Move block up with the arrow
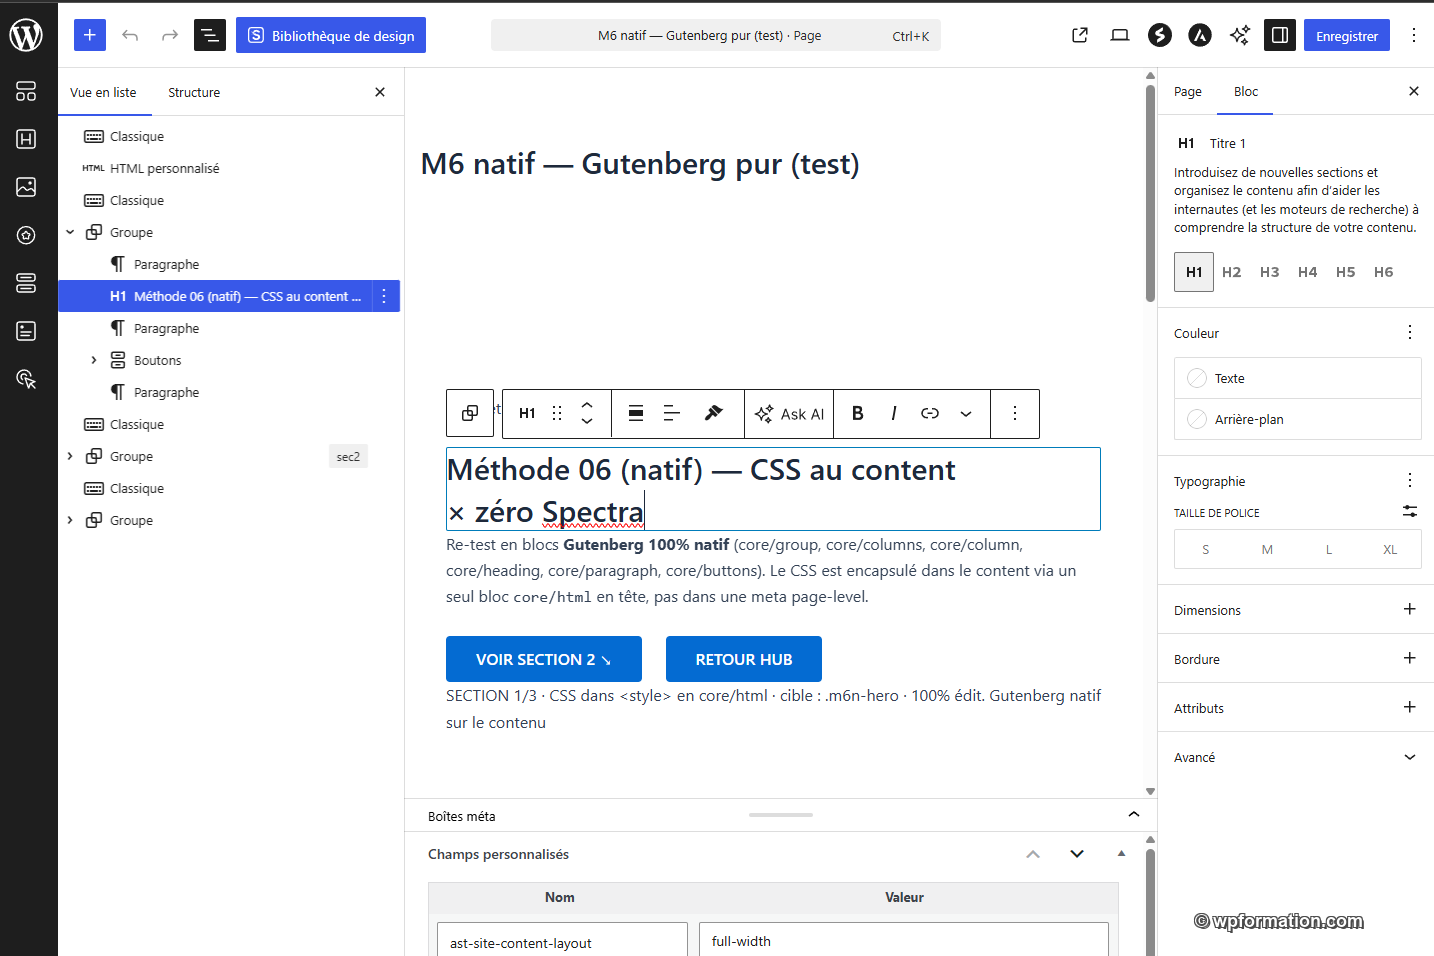1434x956 pixels. (587, 404)
